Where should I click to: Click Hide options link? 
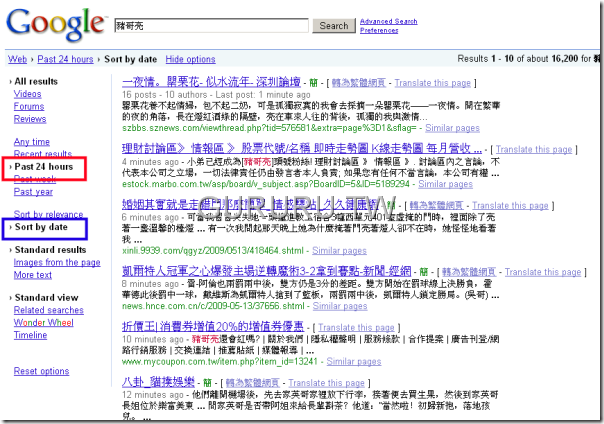190,59
